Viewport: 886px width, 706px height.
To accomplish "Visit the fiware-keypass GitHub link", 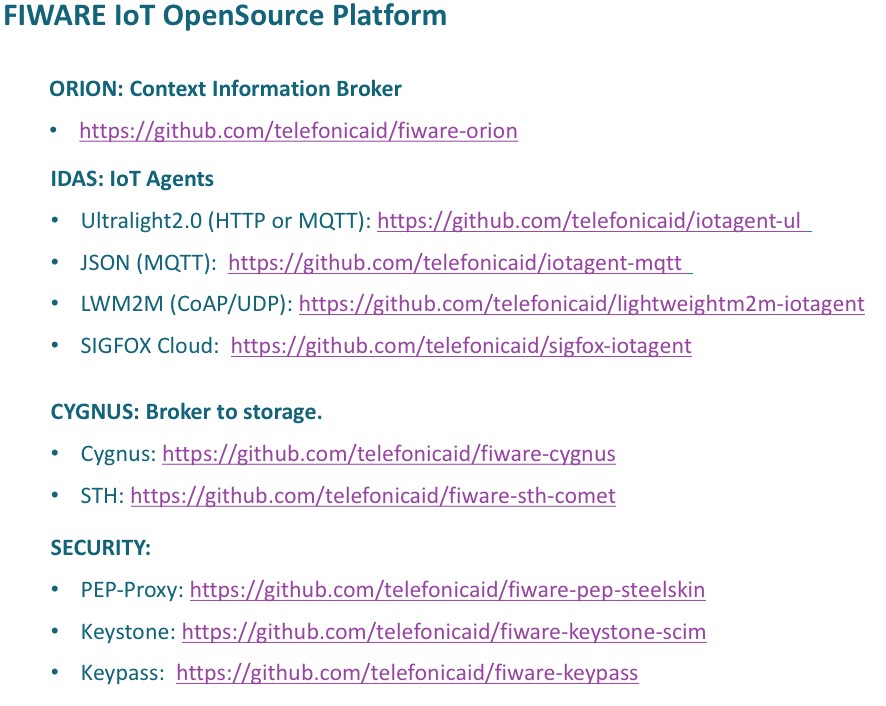I will tap(407, 673).
